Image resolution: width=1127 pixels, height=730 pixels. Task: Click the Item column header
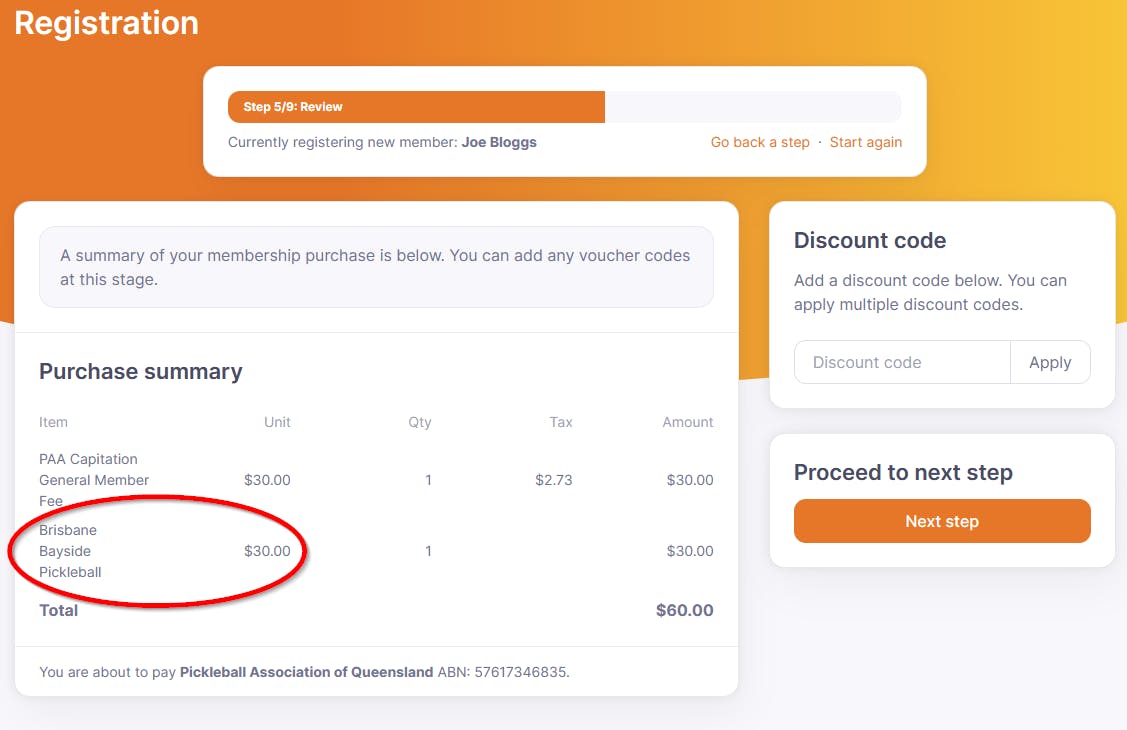click(54, 422)
